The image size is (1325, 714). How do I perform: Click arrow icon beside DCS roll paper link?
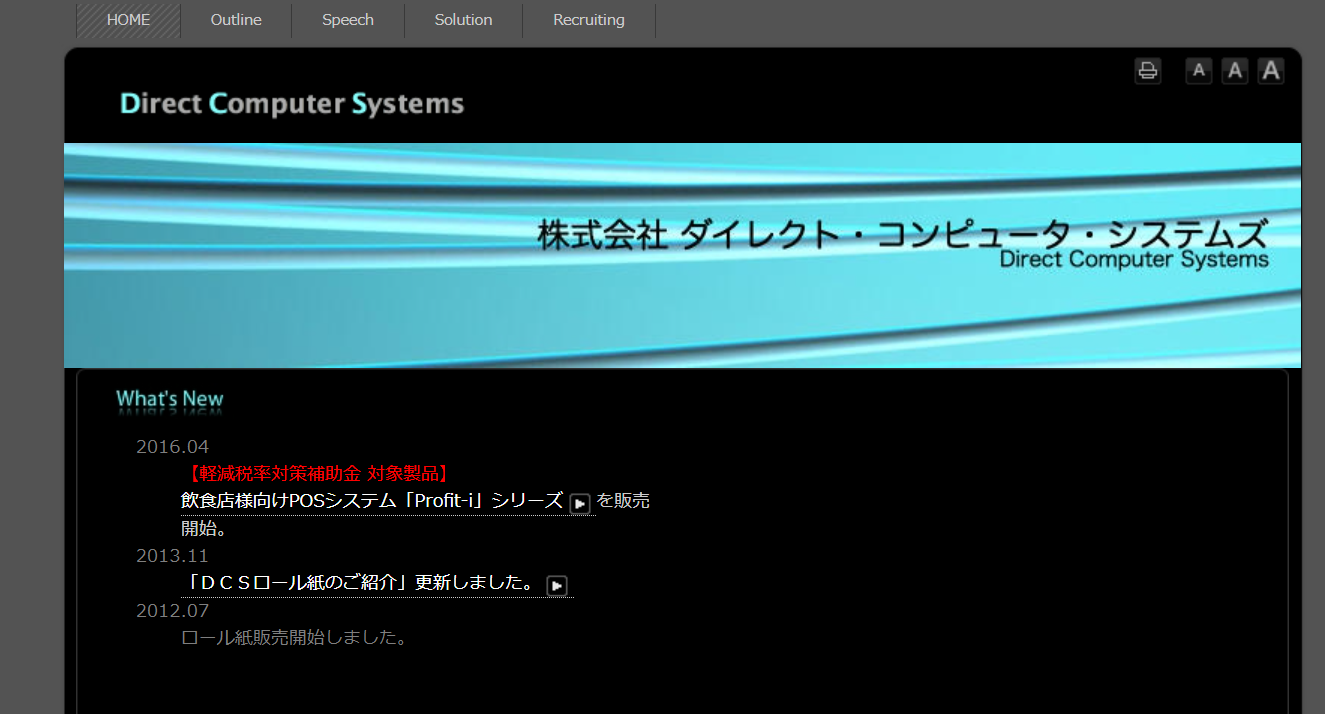pyautogui.click(x=558, y=586)
